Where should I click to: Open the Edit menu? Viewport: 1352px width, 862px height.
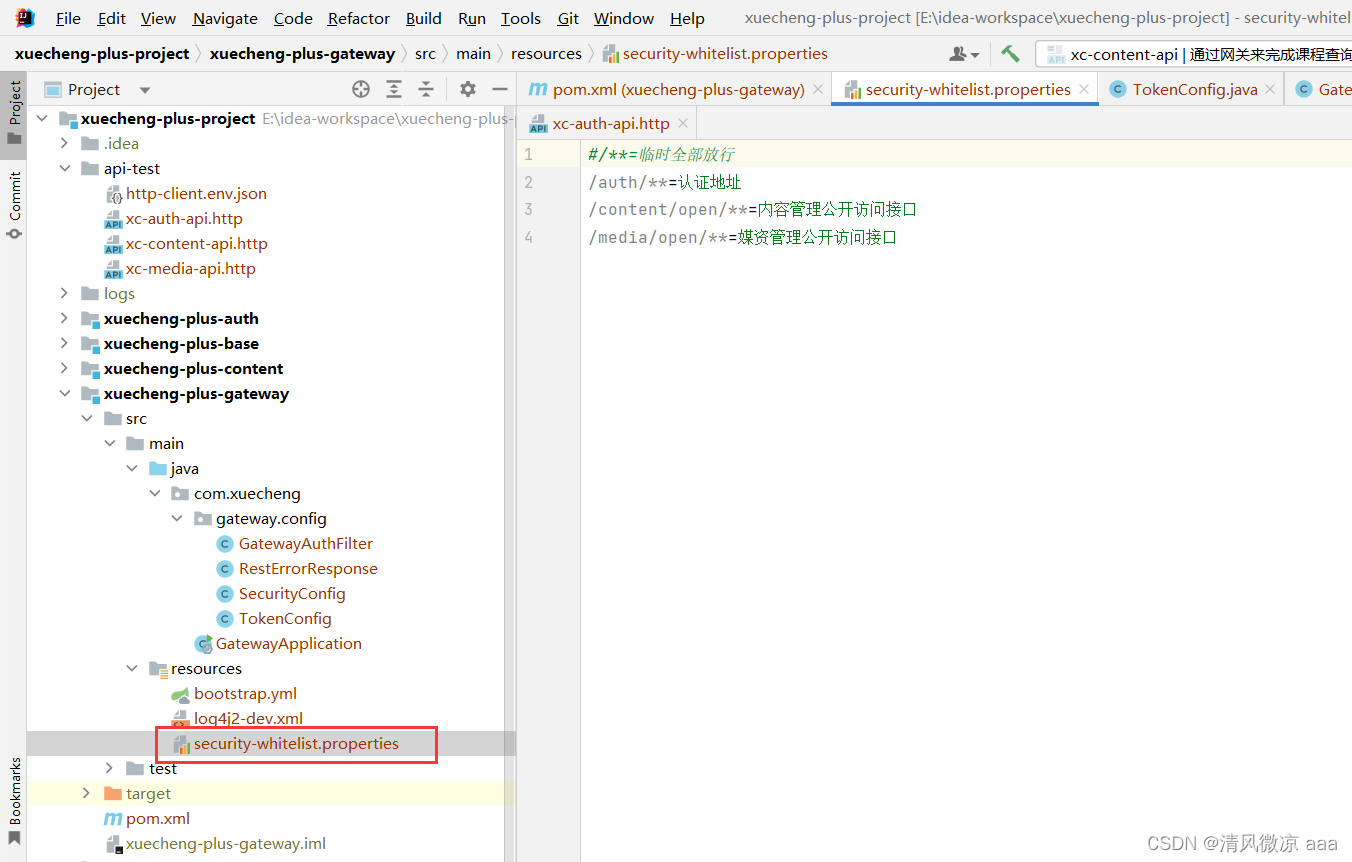(112, 18)
